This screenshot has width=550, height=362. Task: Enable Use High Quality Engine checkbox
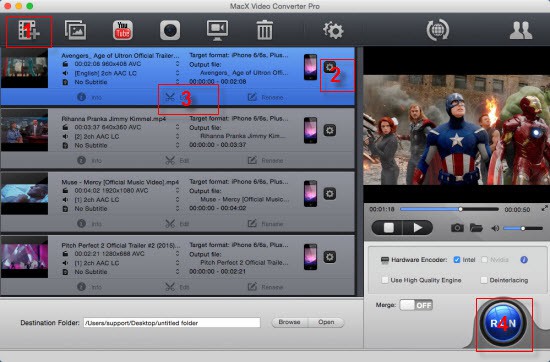[x=385, y=280]
